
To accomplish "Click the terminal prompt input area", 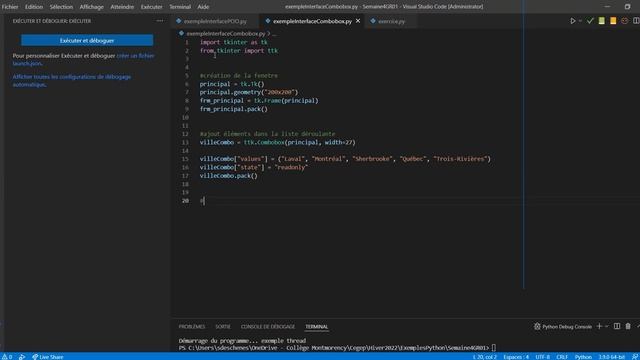I will [493, 348].
